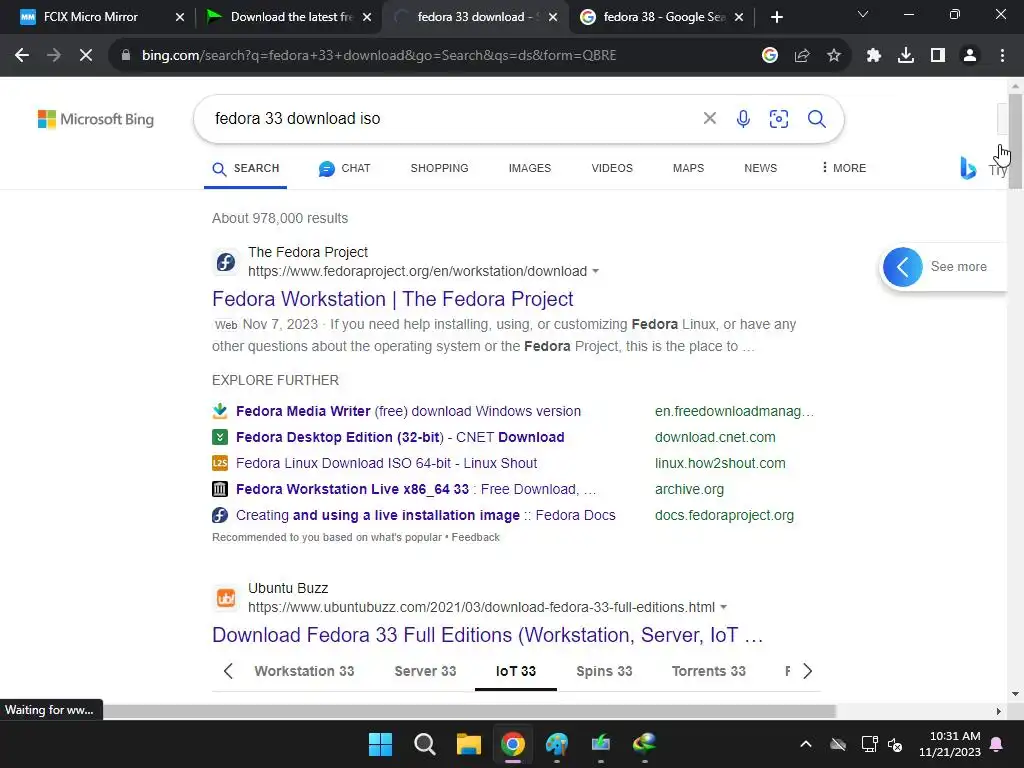Expand the ubuntubuzz.com URL dropdown arrow
Image resolution: width=1024 pixels, height=768 pixels.
[x=724, y=607]
